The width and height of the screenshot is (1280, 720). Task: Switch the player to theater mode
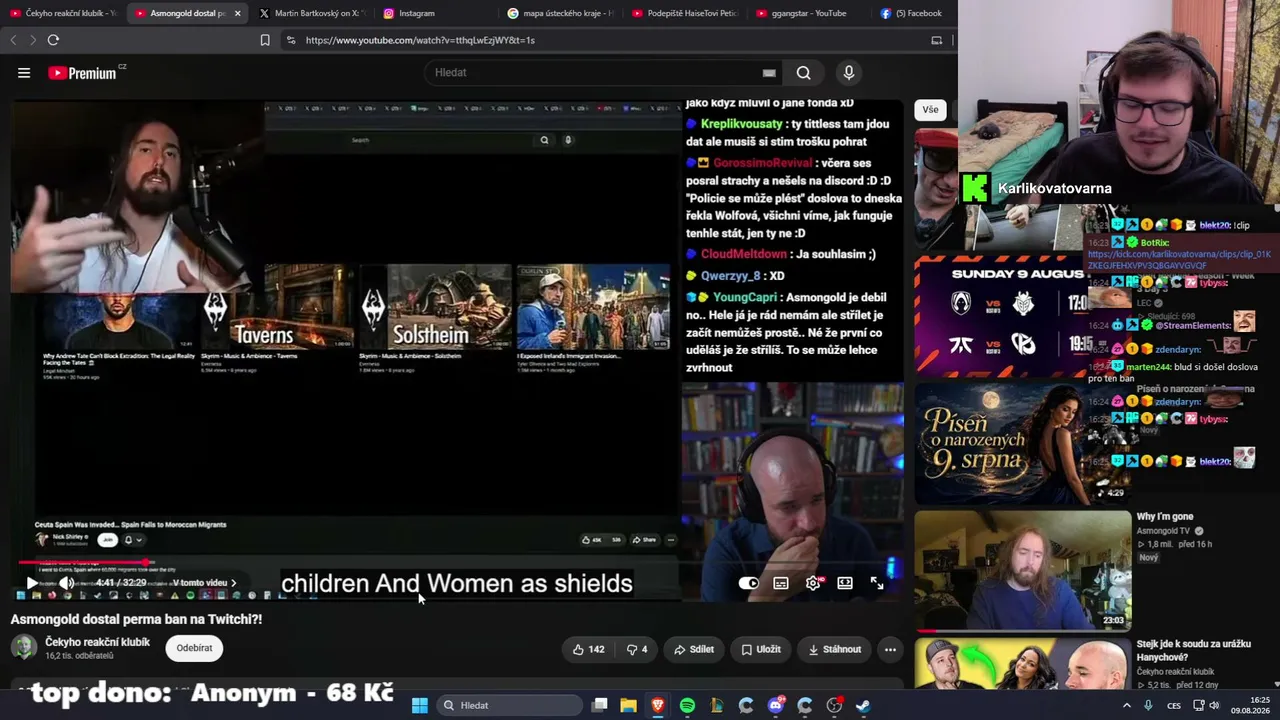click(x=845, y=583)
